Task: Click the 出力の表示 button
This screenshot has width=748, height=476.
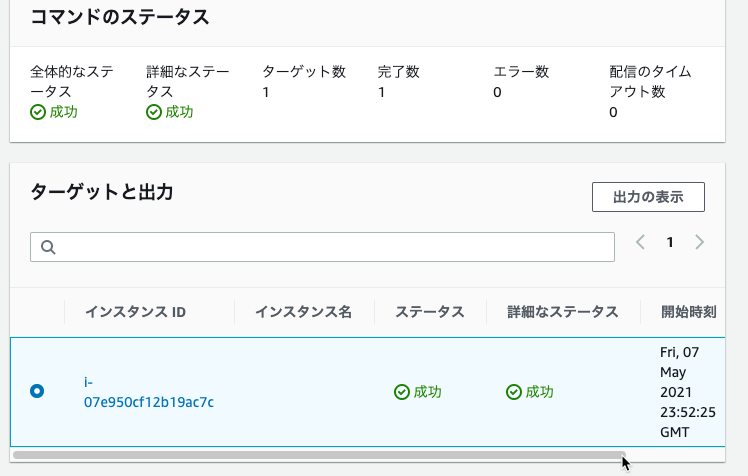Action: point(648,197)
